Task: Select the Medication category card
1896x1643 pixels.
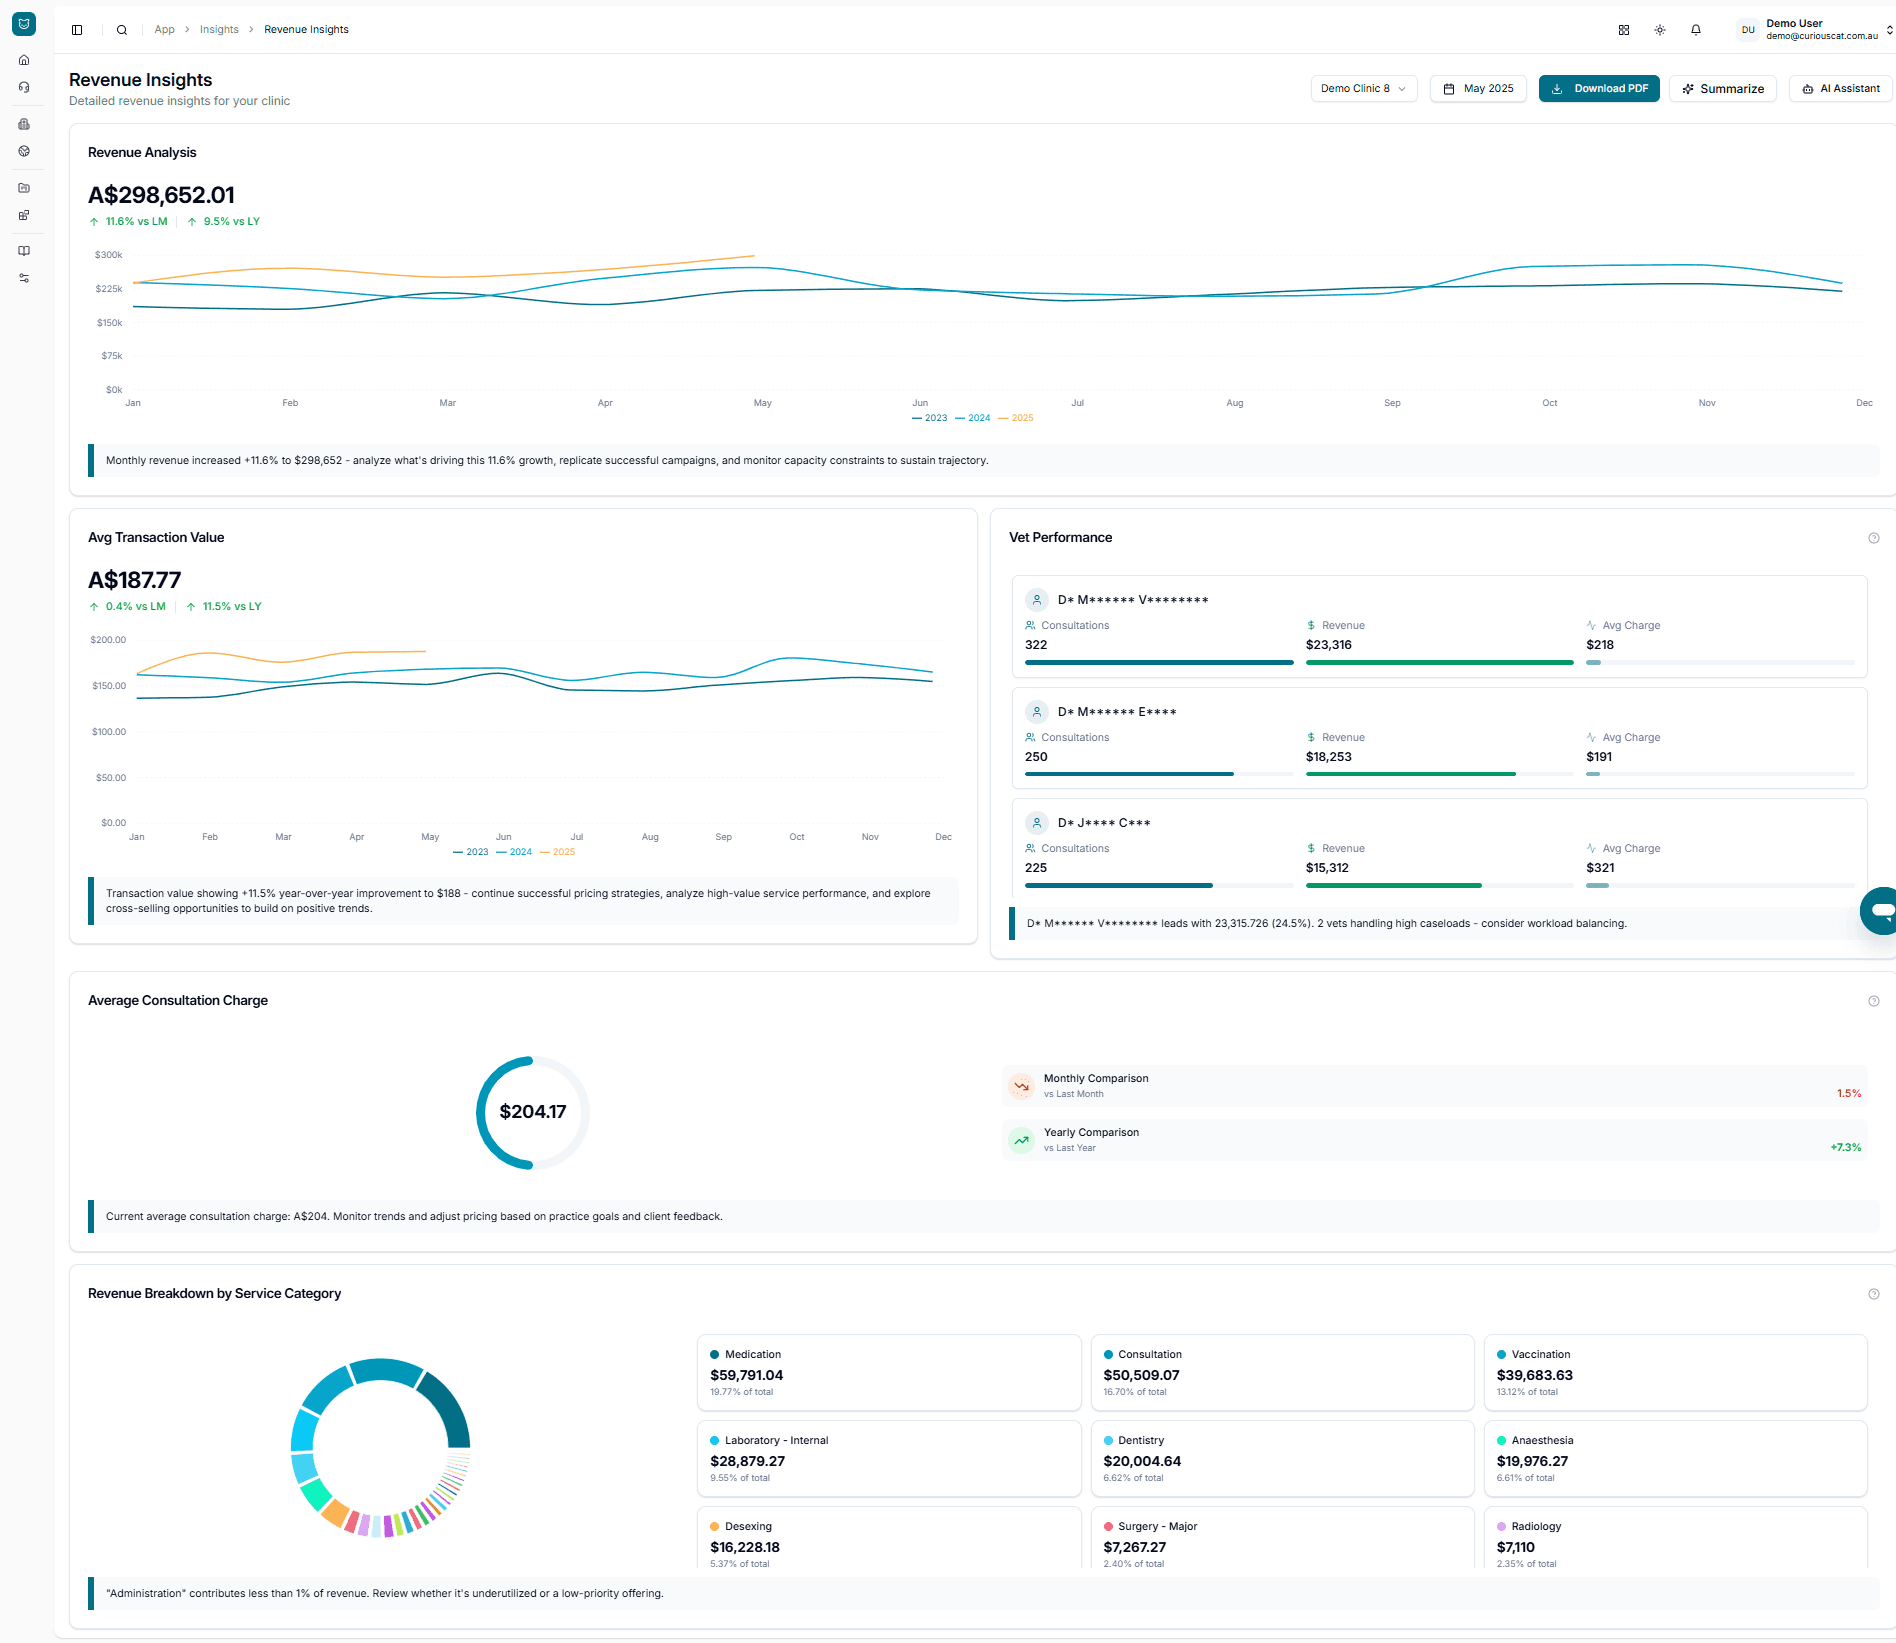Action: click(x=888, y=1372)
